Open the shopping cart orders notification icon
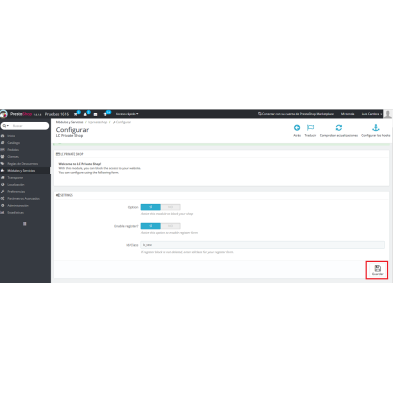 point(76,114)
